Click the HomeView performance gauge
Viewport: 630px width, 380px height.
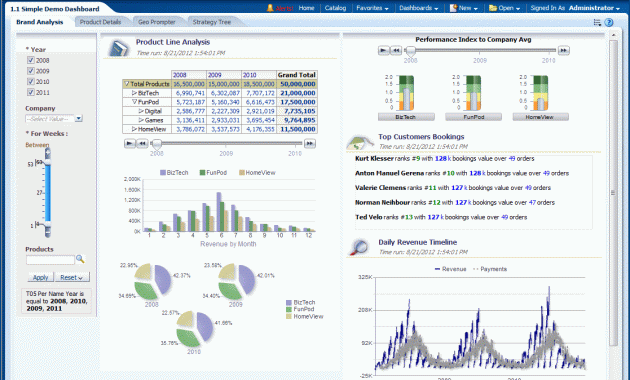(x=540, y=93)
